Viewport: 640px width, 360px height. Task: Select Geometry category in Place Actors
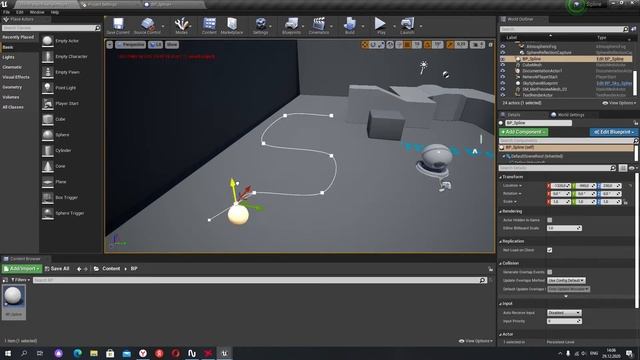pos(12,87)
